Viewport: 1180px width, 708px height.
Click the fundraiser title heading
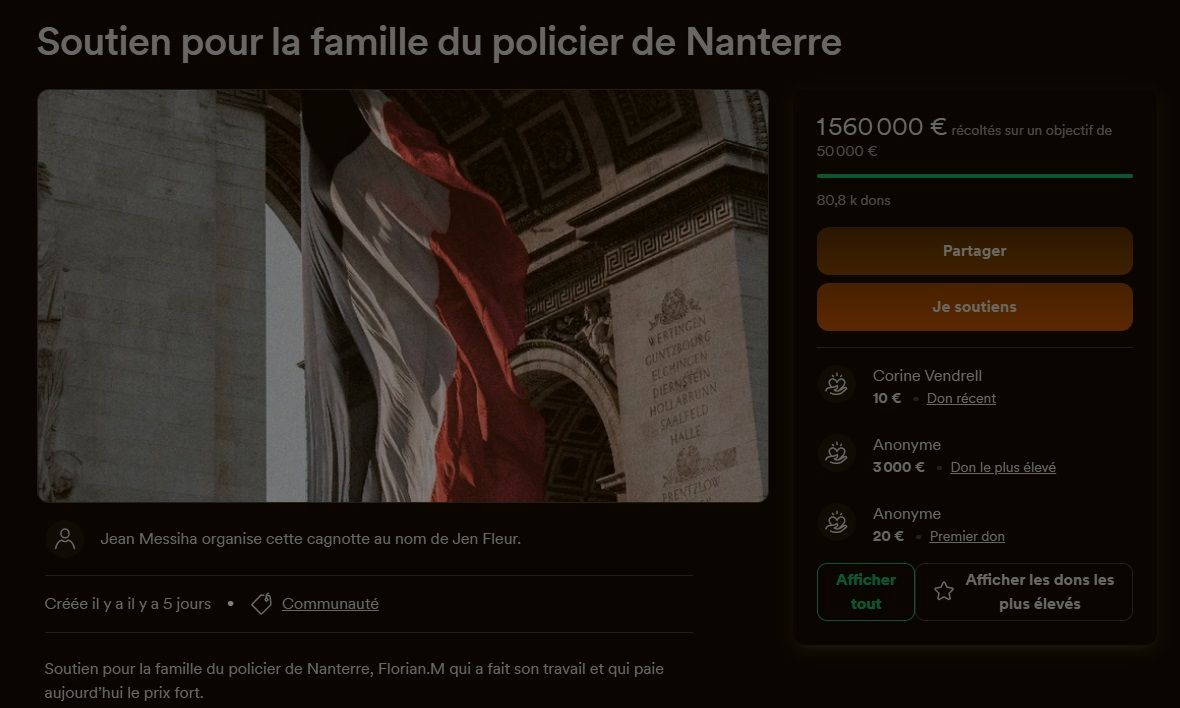[439, 42]
